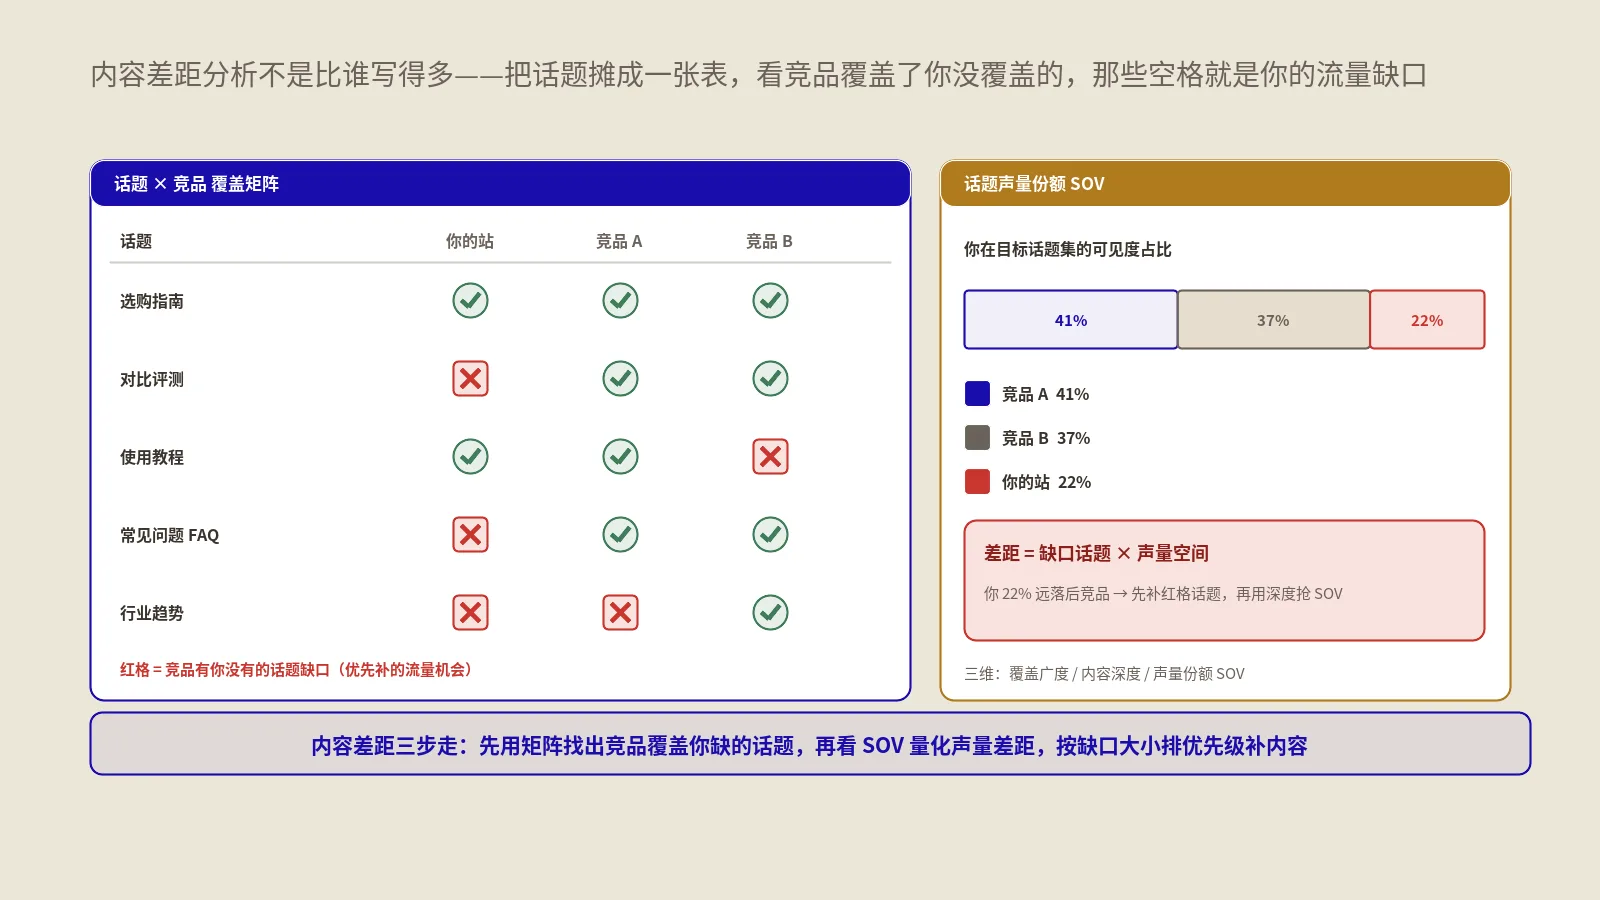
Task: Click the 你 22% 远落后竞品 explanation line
Action: coord(1163,594)
